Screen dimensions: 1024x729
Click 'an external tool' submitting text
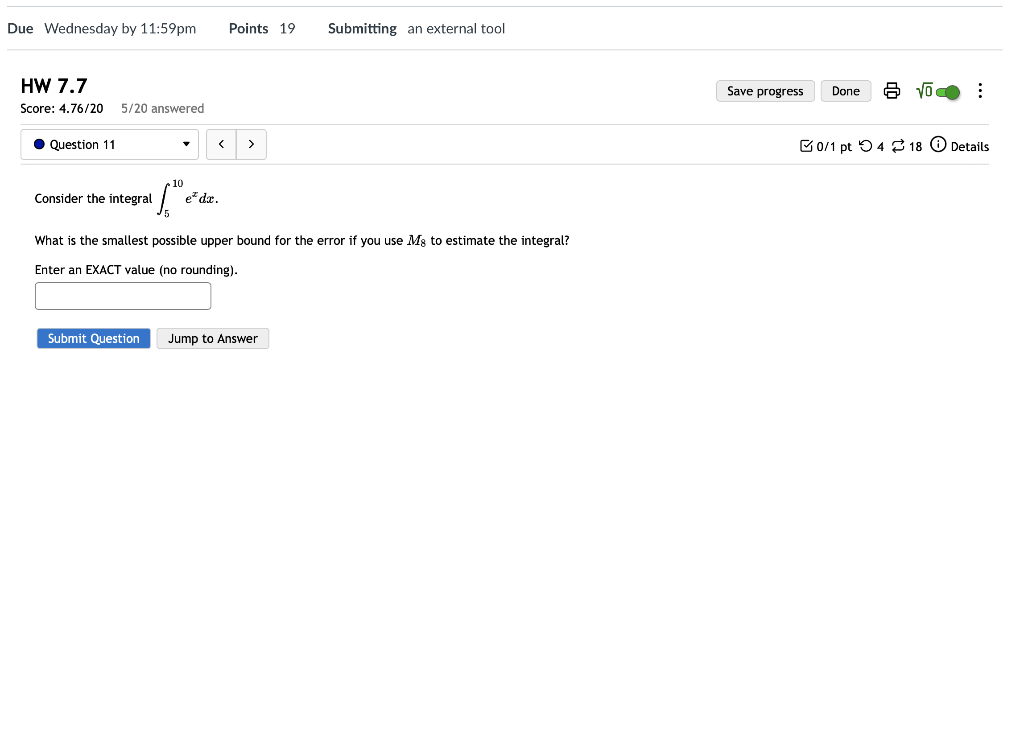456,29
